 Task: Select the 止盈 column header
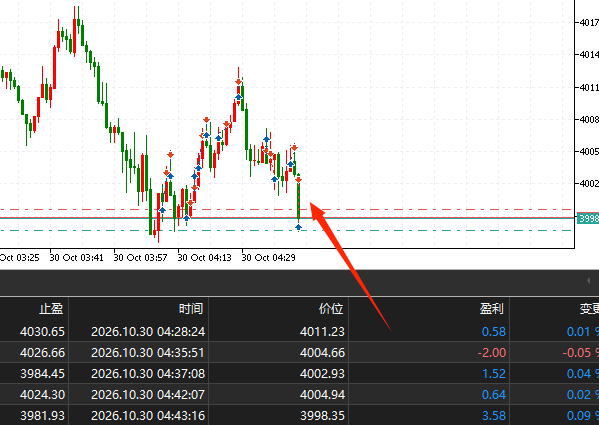coord(51,309)
